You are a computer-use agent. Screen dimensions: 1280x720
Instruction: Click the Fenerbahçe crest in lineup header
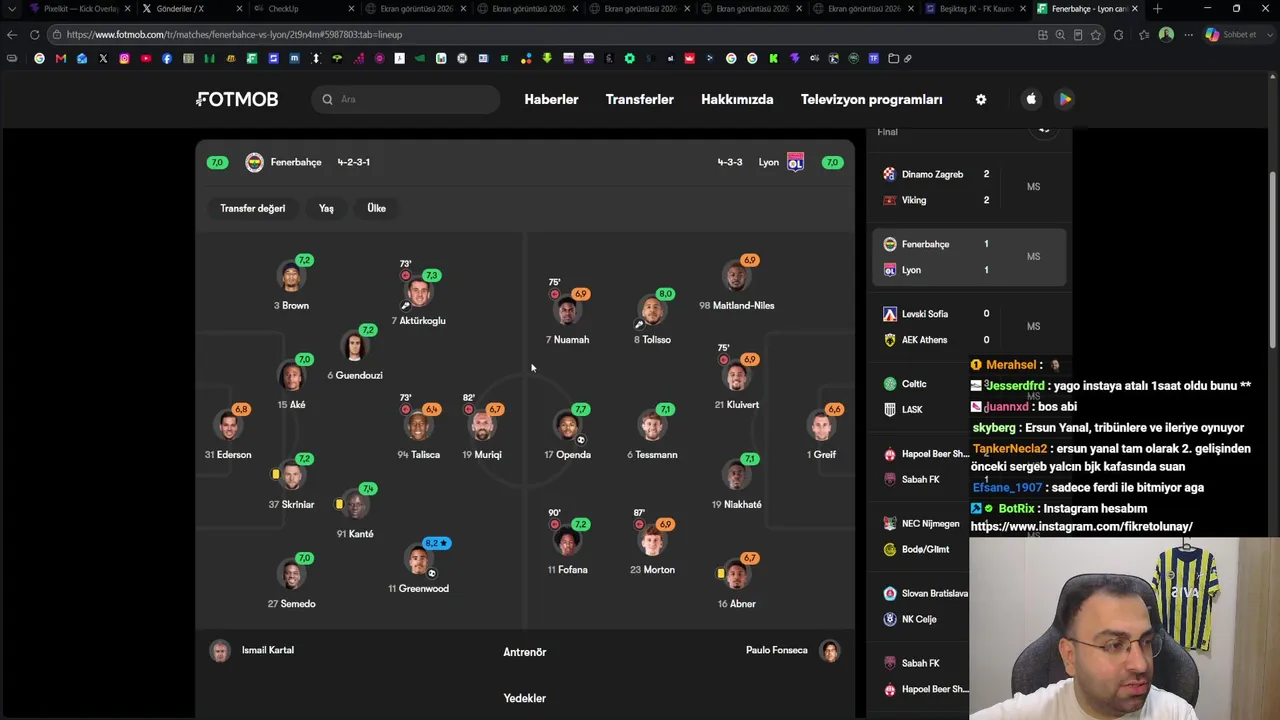(254, 162)
